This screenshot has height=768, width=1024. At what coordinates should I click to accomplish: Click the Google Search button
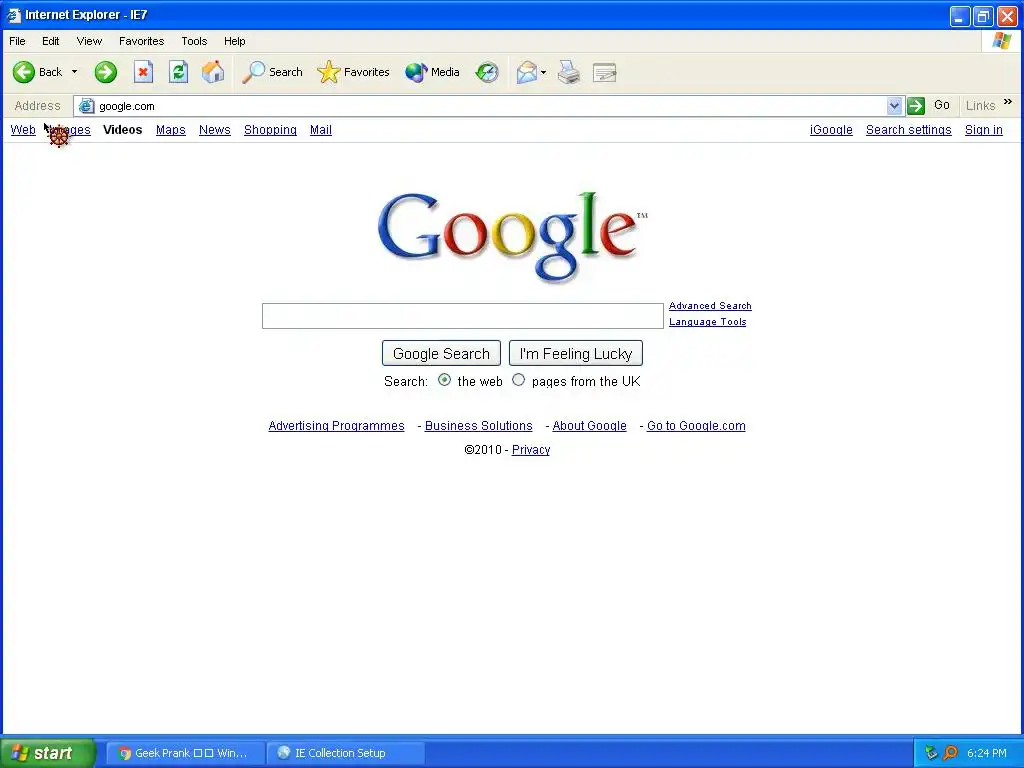pyautogui.click(x=441, y=353)
